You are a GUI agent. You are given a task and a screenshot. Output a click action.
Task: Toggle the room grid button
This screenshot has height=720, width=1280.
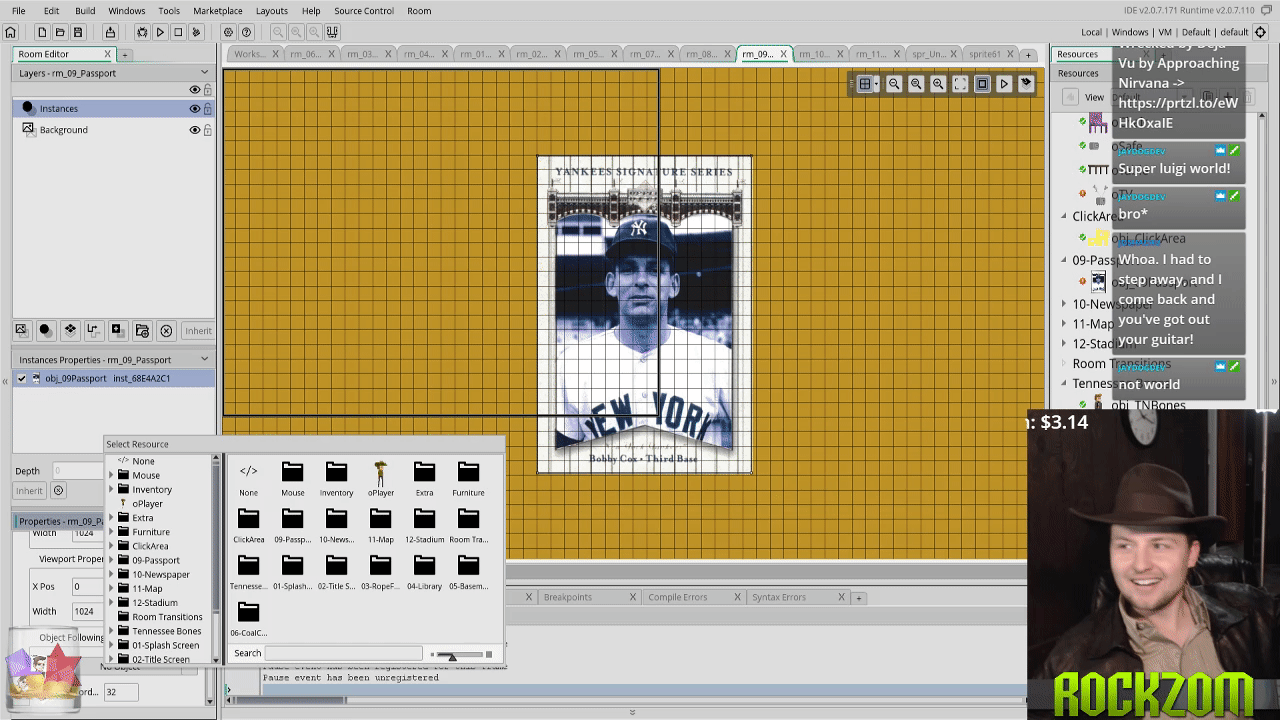click(864, 84)
